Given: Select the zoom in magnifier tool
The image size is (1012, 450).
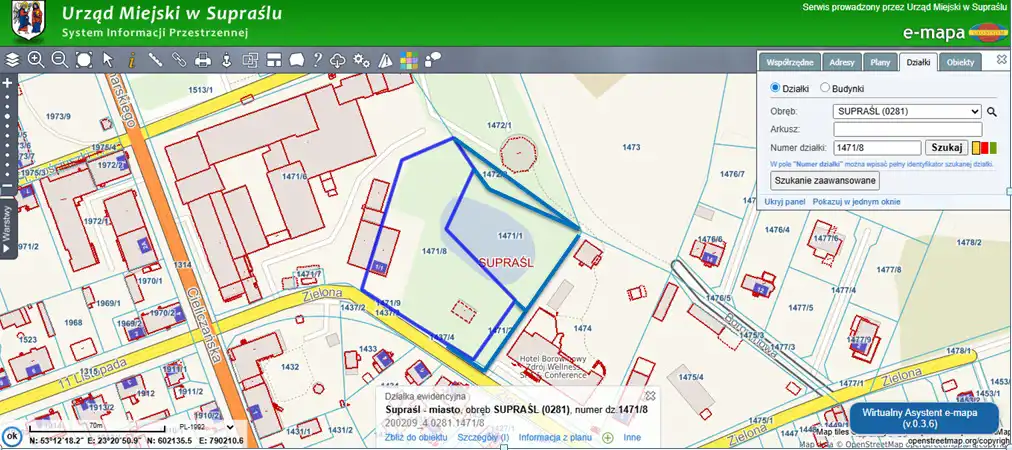Looking at the screenshot, I should pos(36,60).
